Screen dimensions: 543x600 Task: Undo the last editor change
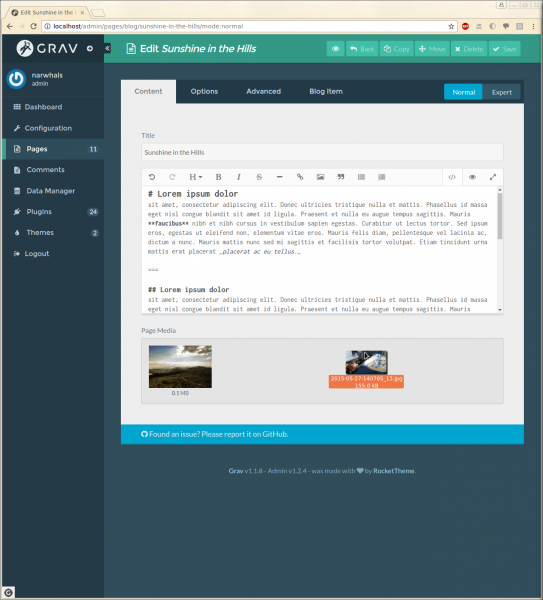152,177
